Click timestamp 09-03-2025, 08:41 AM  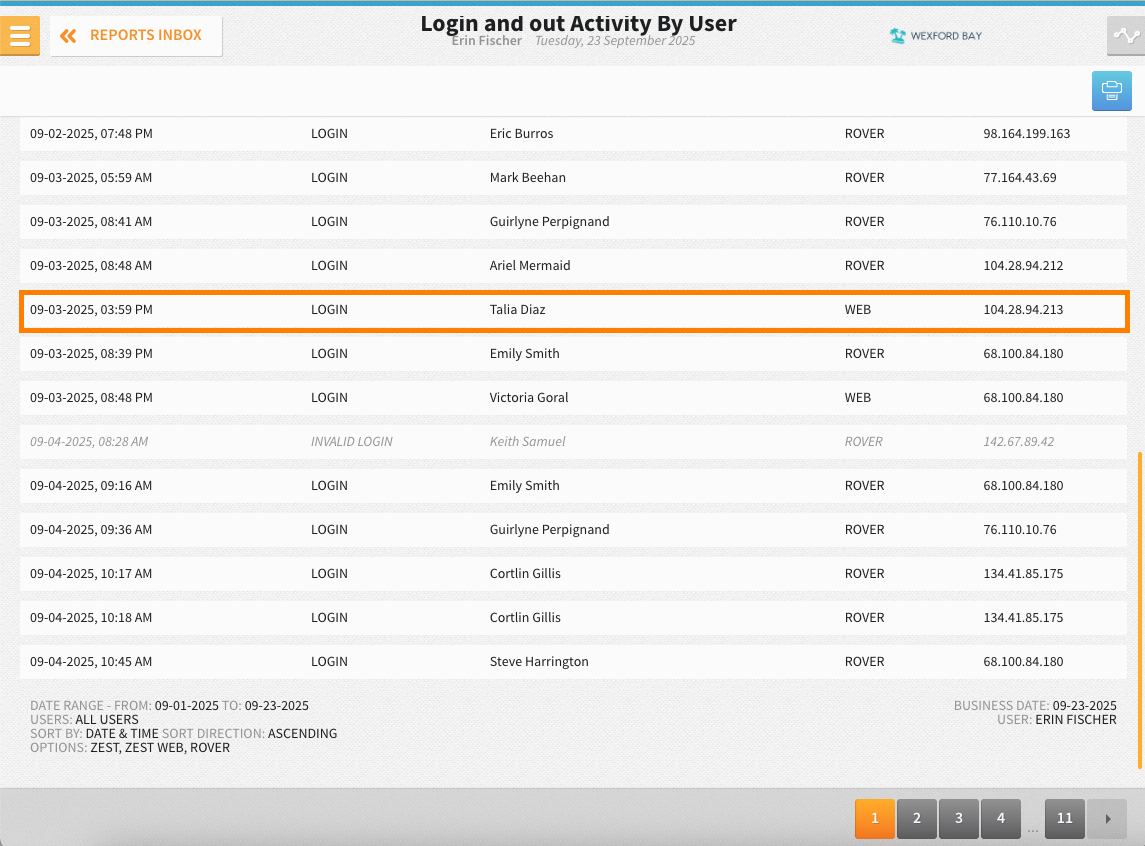coord(91,222)
